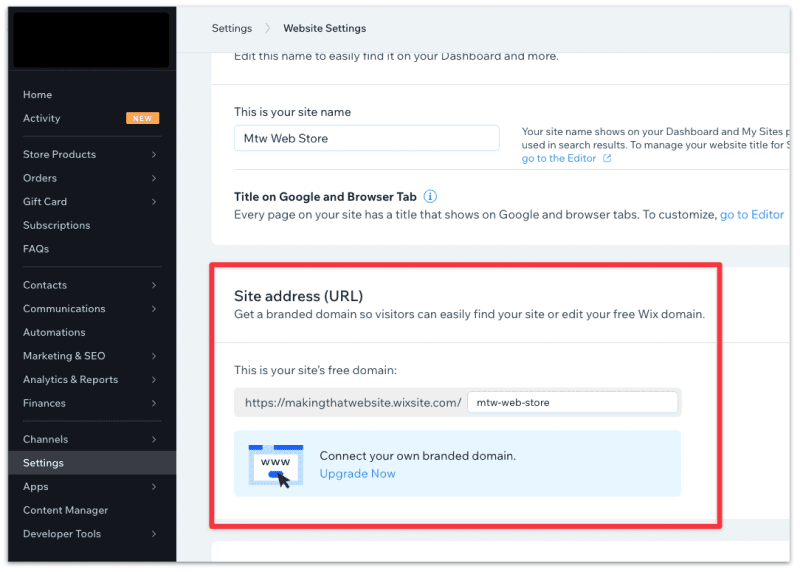Expand the Orders submenu arrow
The width and height of the screenshot is (800, 572).
[154, 178]
